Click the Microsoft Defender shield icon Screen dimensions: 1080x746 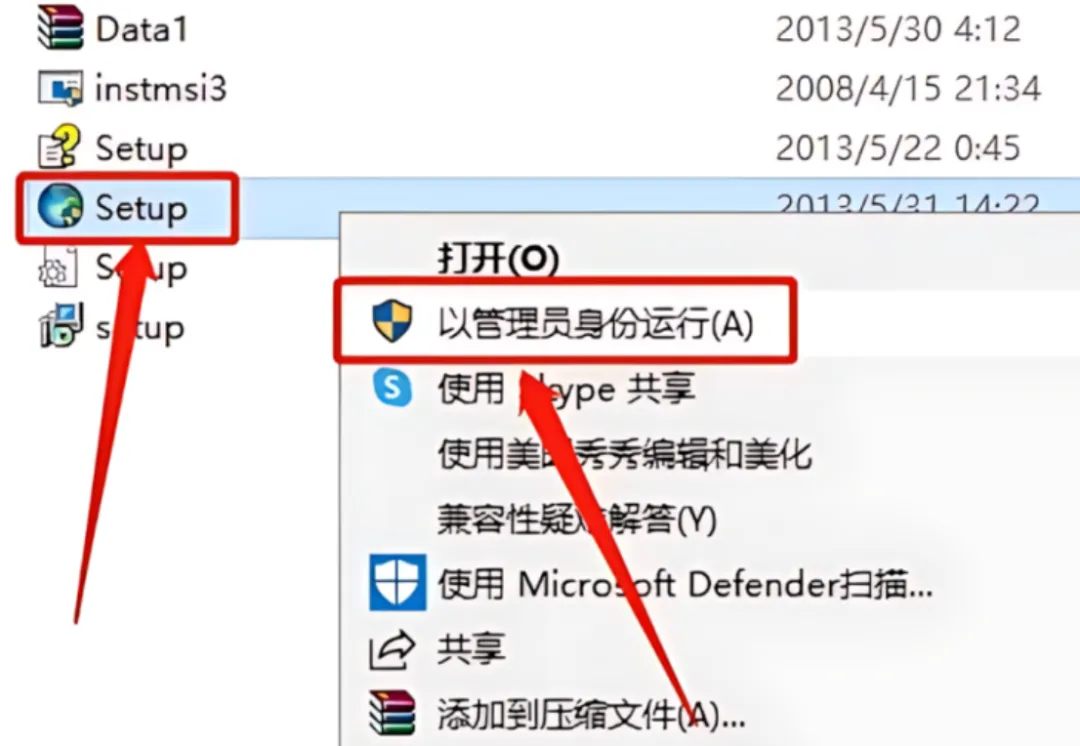point(397,583)
